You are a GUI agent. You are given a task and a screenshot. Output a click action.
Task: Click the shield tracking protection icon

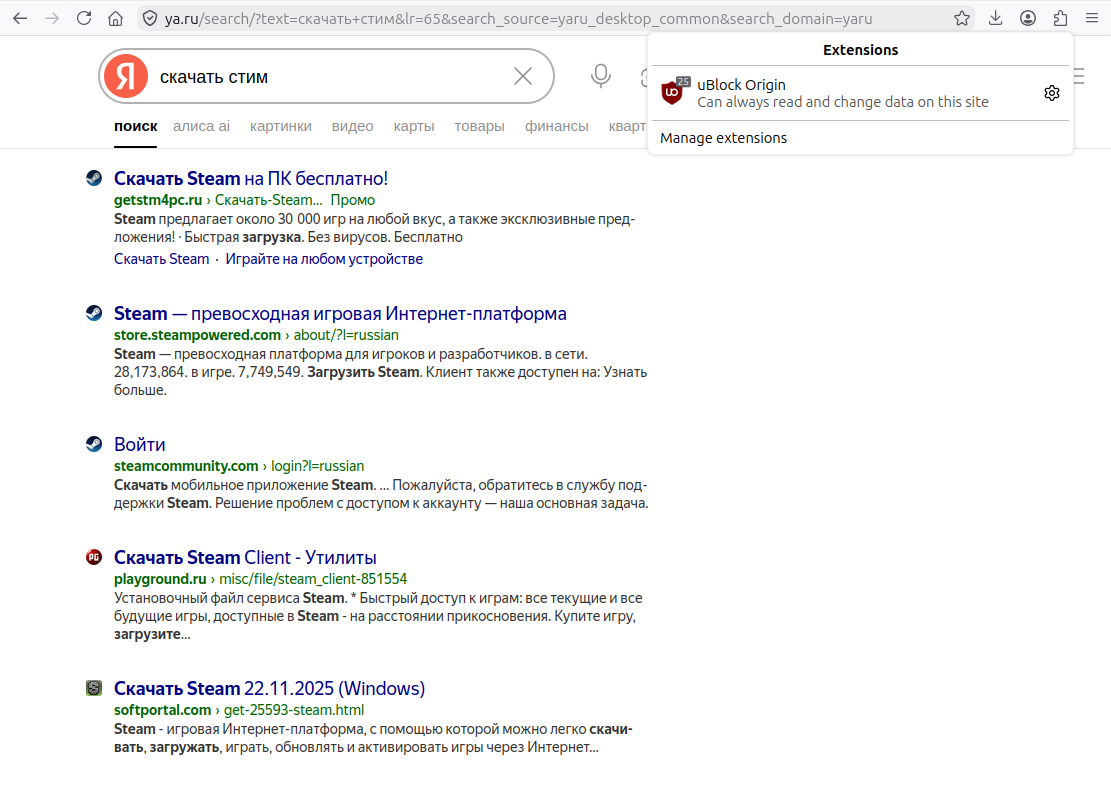pos(150,18)
